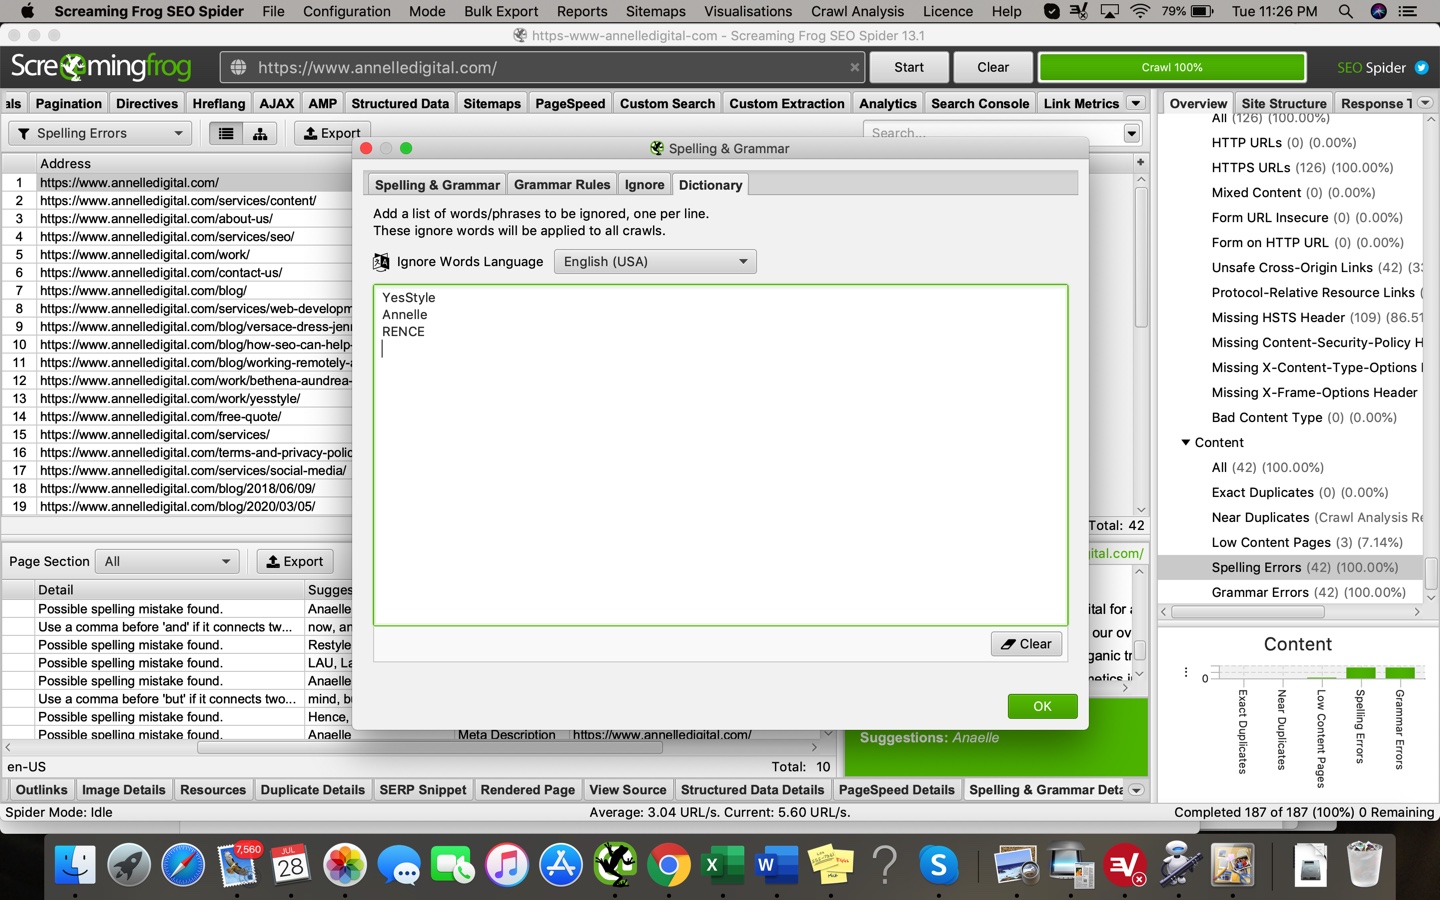Click Clear next to Start
1440x900 pixels.
993,67
